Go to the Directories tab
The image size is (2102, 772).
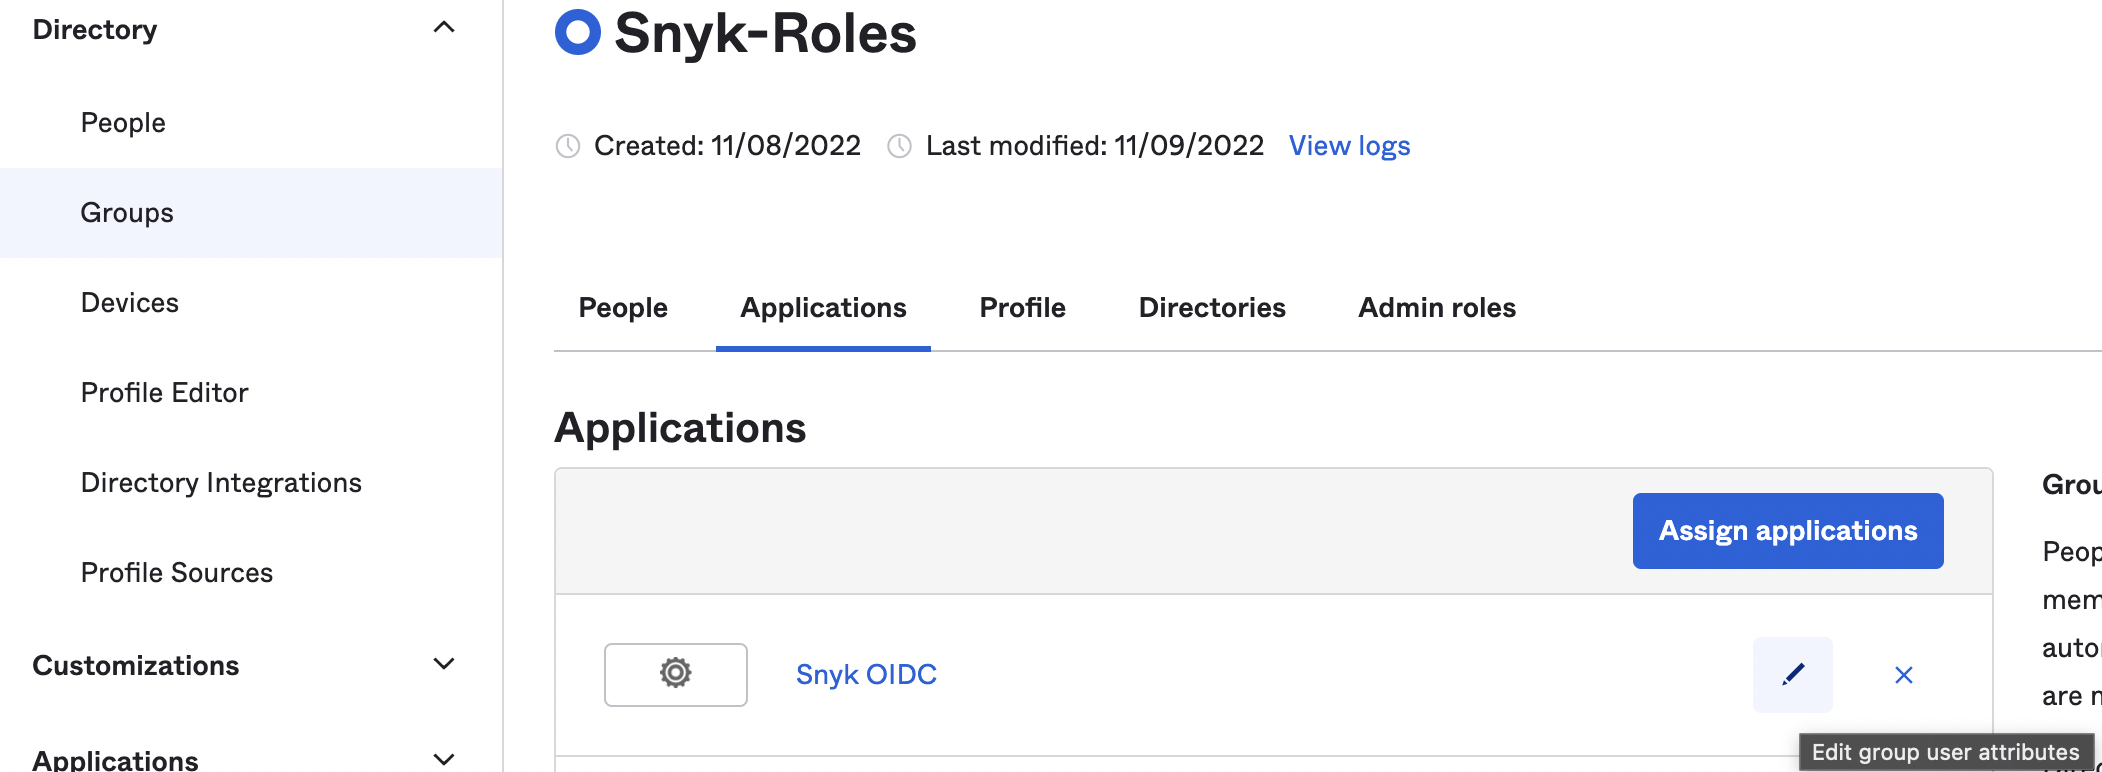pyautogui.click(x=1212, y=308)
